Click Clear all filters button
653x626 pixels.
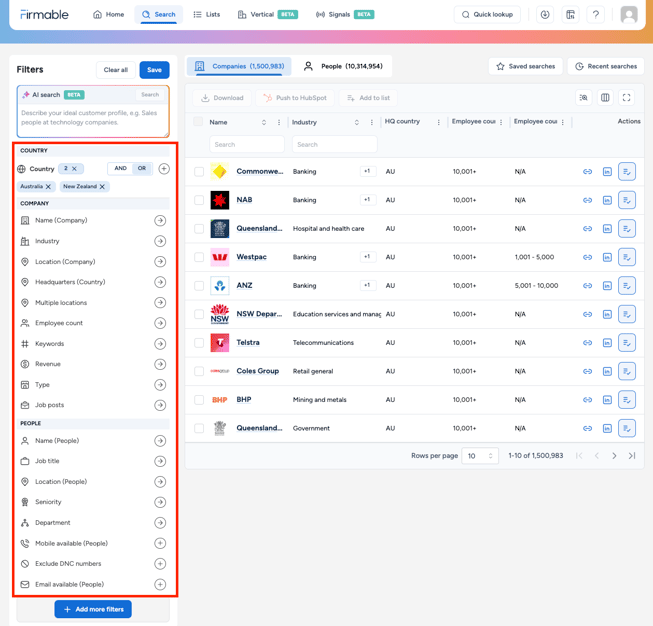click(116, 70)
